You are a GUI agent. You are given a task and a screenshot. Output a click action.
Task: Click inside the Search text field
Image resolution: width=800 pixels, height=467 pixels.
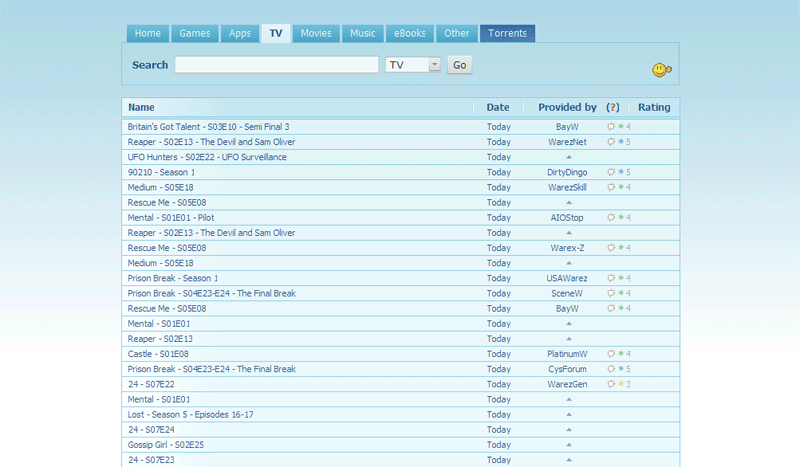[x=276, y=65]
